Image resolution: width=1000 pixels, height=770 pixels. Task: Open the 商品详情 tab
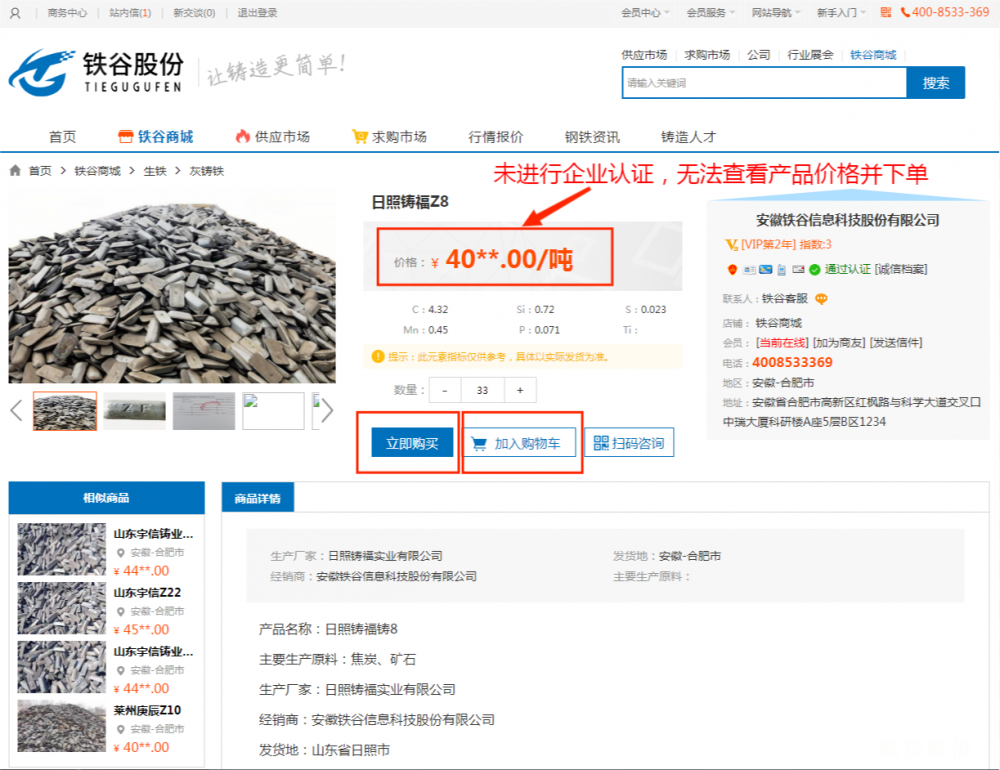tap(257, 498)
